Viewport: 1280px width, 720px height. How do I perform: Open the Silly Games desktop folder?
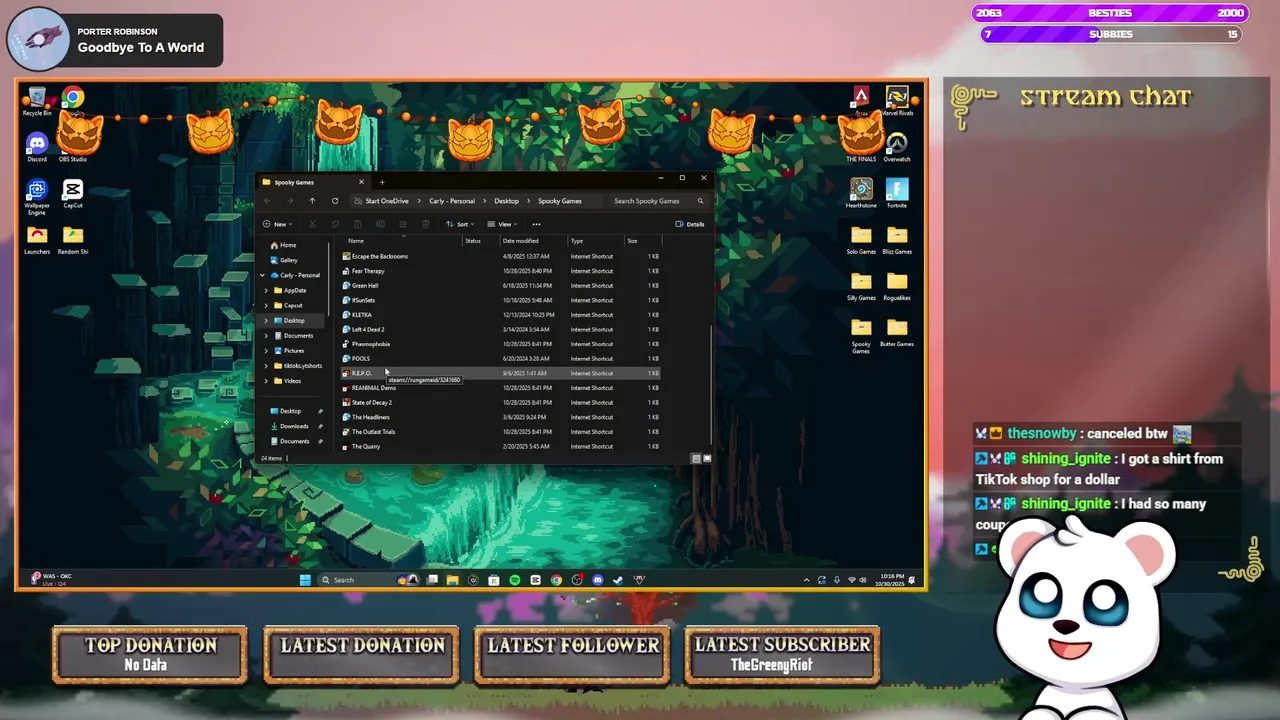[x=861, y=285]
